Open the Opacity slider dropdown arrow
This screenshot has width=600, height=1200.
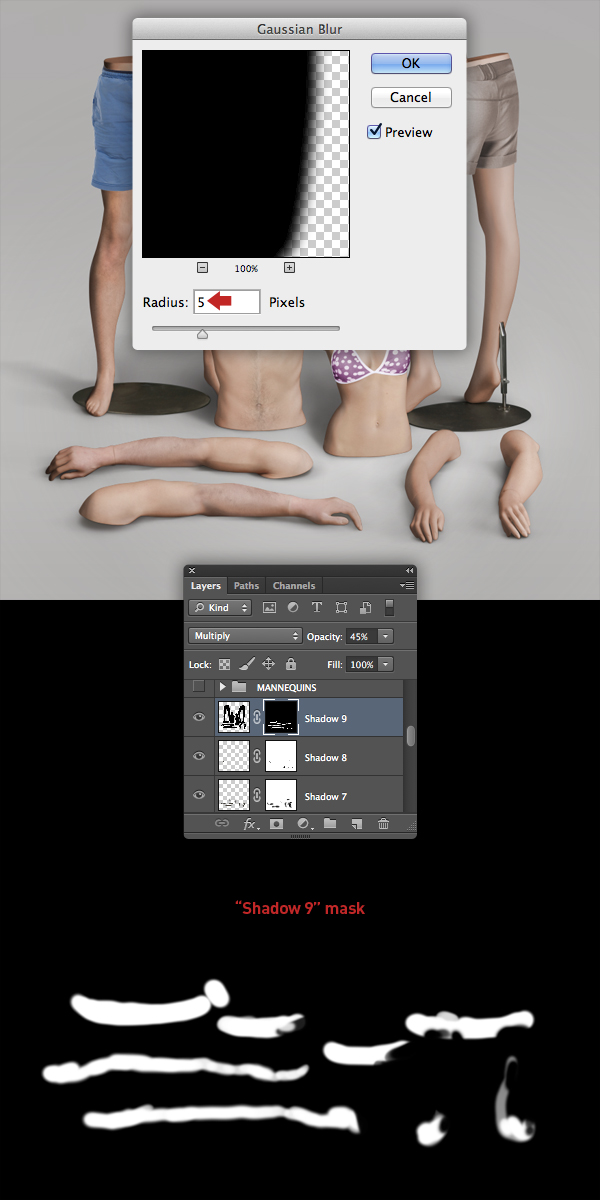click(x=386, y=636)
